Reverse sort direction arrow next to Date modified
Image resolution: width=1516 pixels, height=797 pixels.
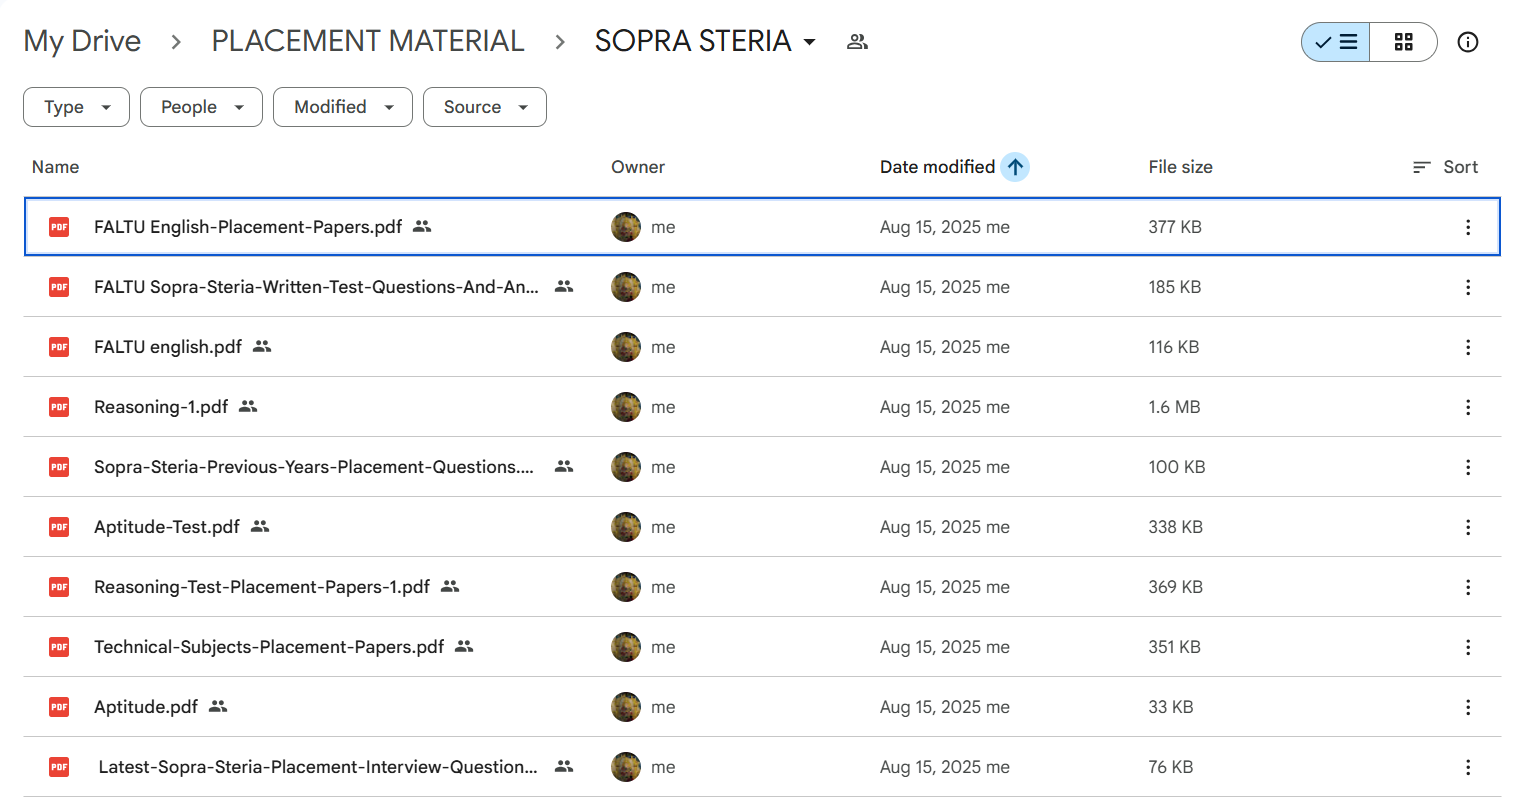coord(1015,167)
